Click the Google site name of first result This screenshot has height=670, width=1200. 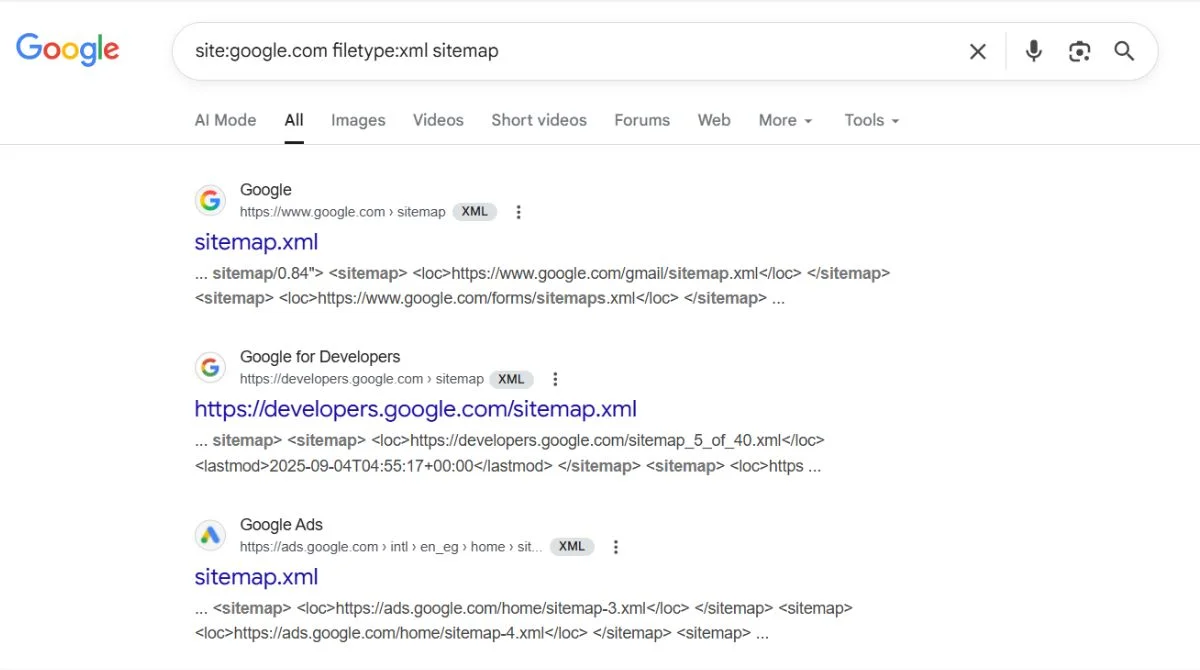(266, 190)
